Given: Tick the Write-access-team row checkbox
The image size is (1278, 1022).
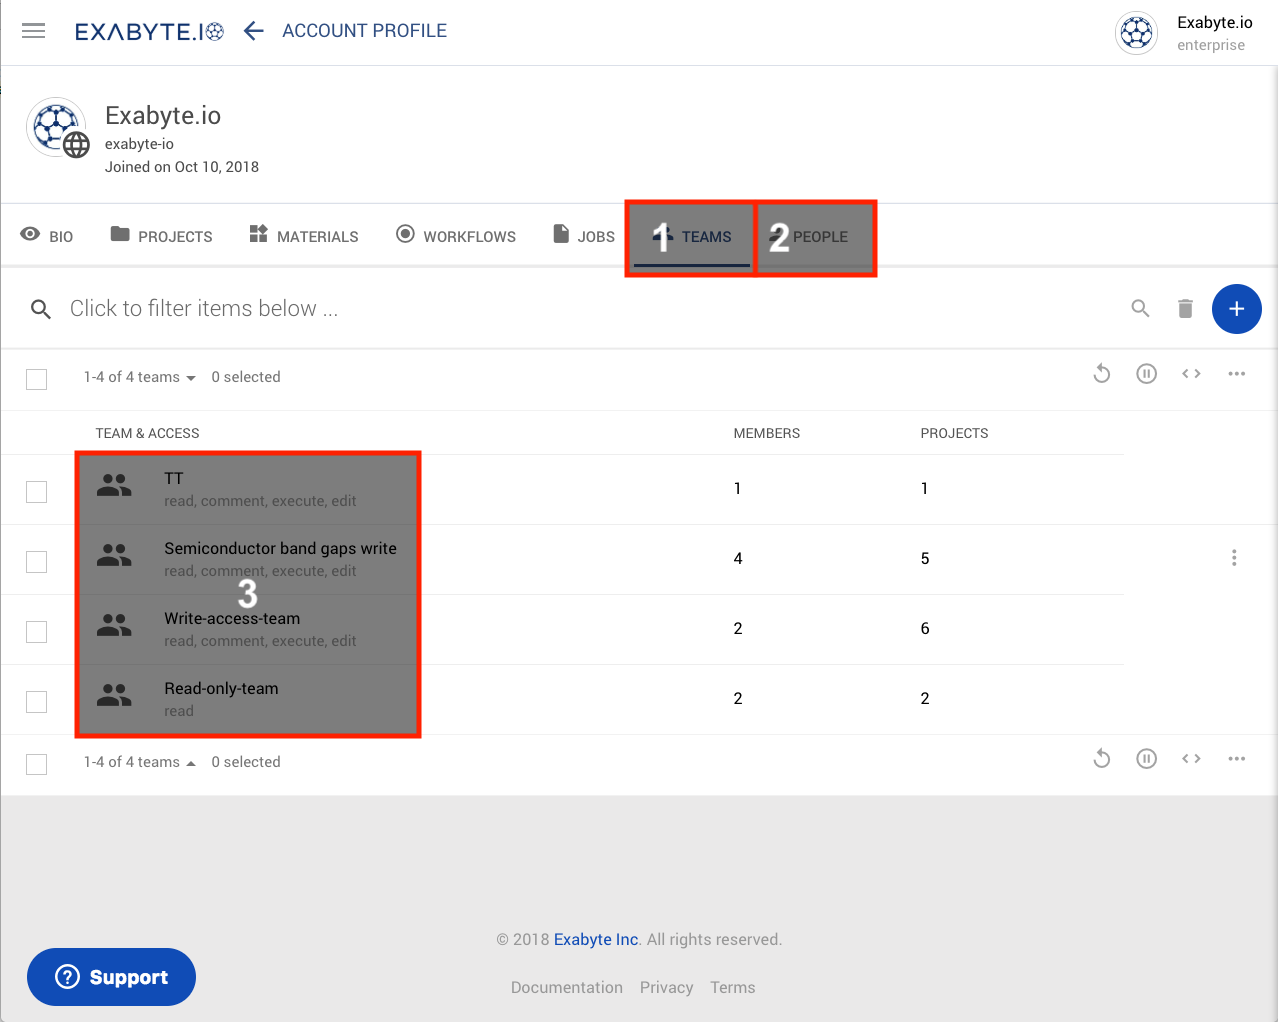Looking at the screenshot, I should point(37,632).
